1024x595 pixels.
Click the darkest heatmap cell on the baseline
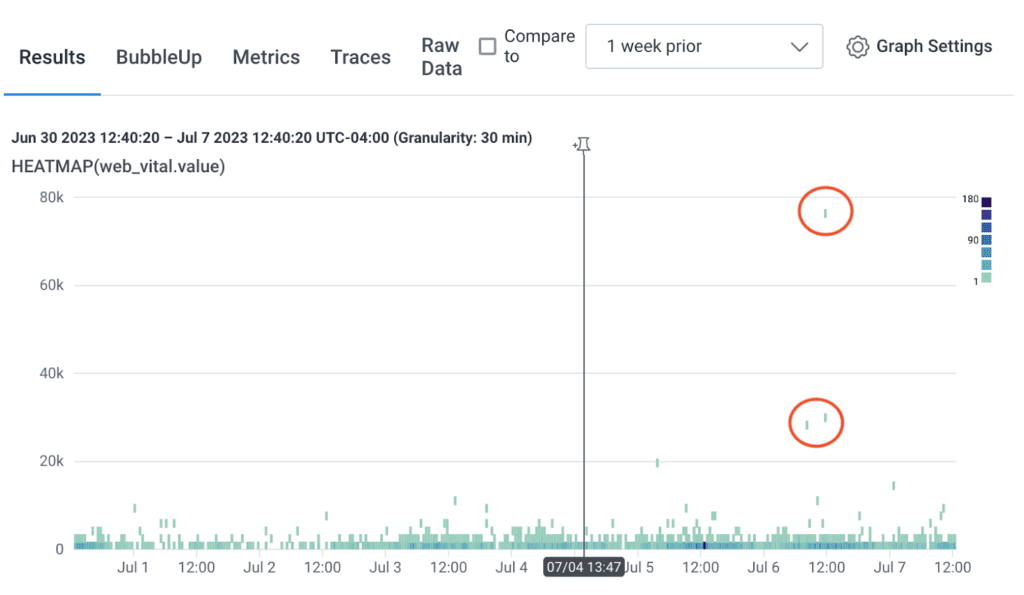[x=704, y=545]
